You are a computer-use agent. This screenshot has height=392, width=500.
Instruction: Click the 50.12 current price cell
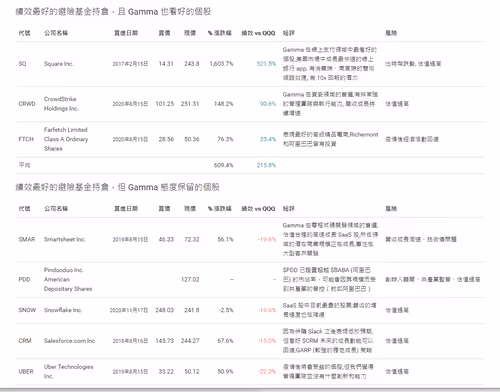pos(192,371)
